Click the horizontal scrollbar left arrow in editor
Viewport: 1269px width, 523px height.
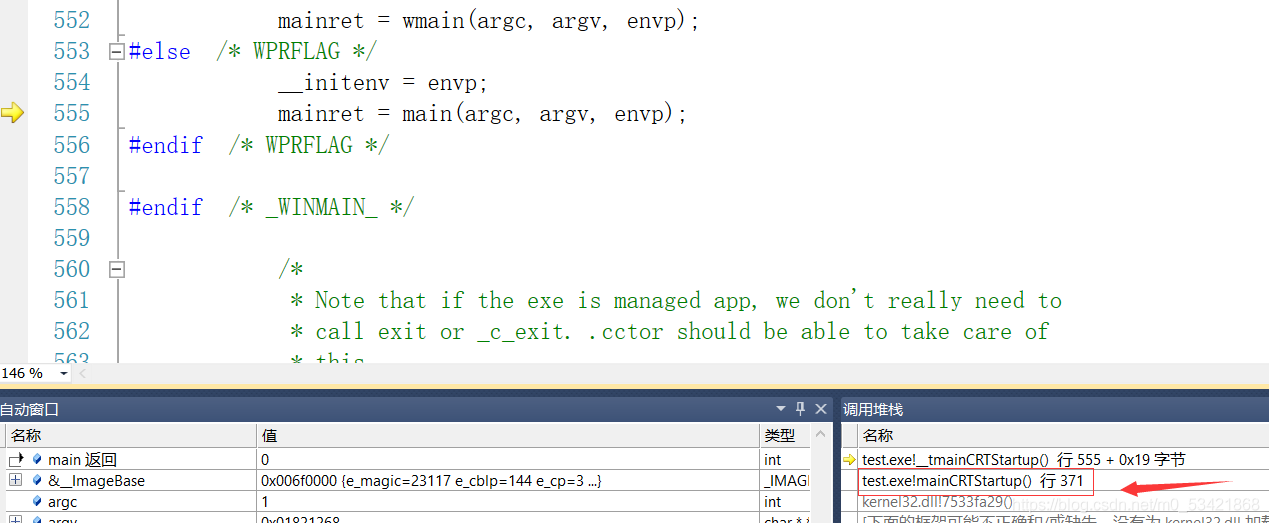pyautogui.click(x=82, y=373)
